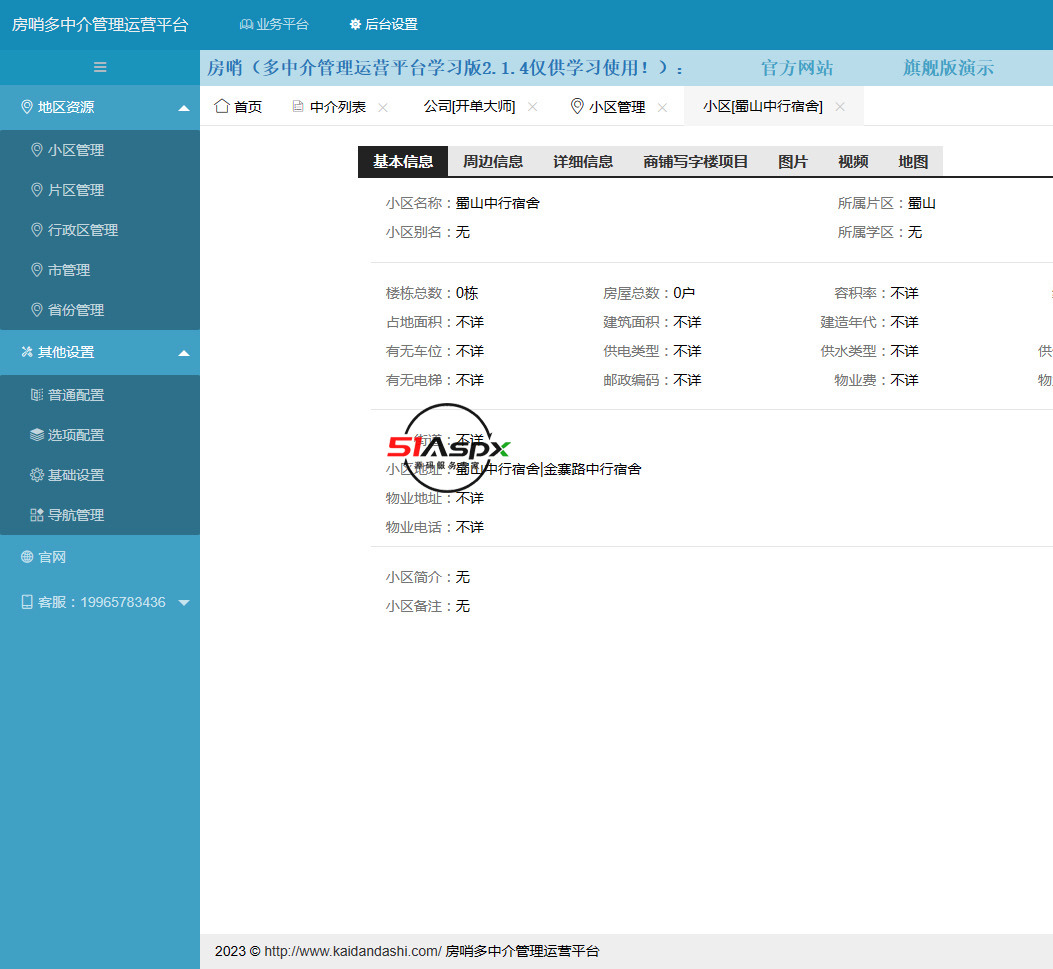Collapse the 其他设置 section

pyautogui.click(x=184, y=353)
